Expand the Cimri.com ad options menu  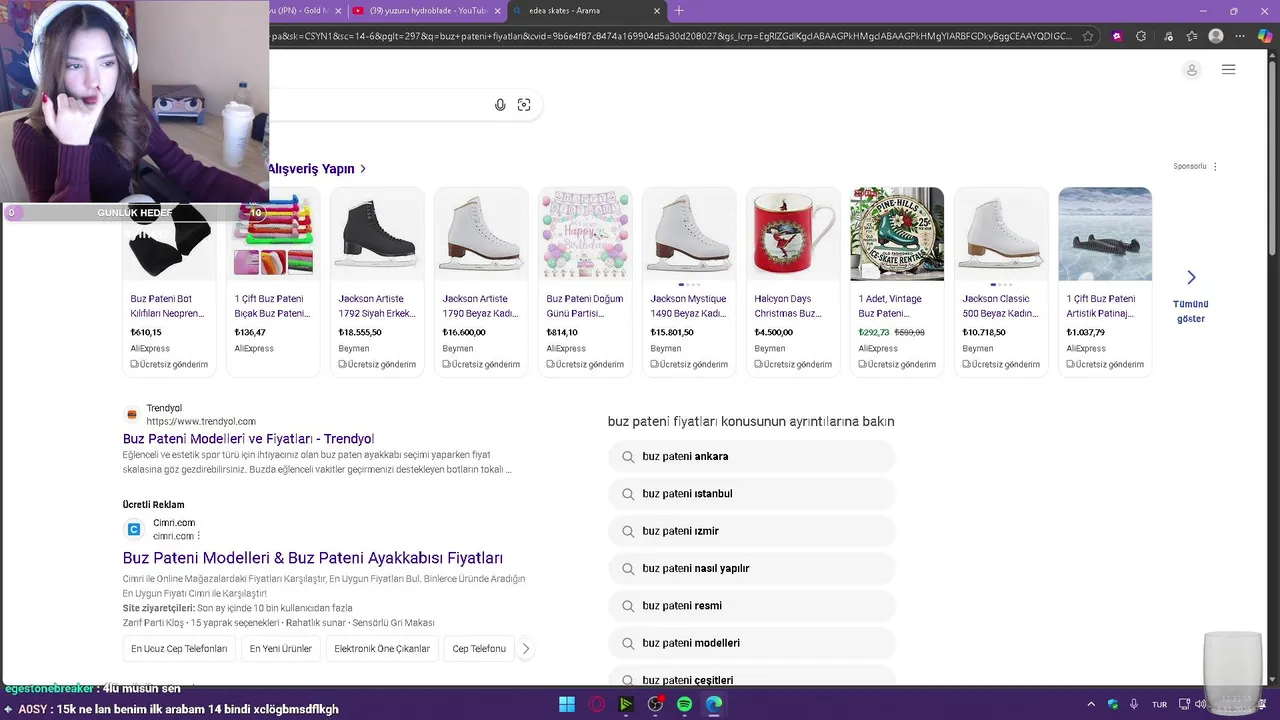199,536
